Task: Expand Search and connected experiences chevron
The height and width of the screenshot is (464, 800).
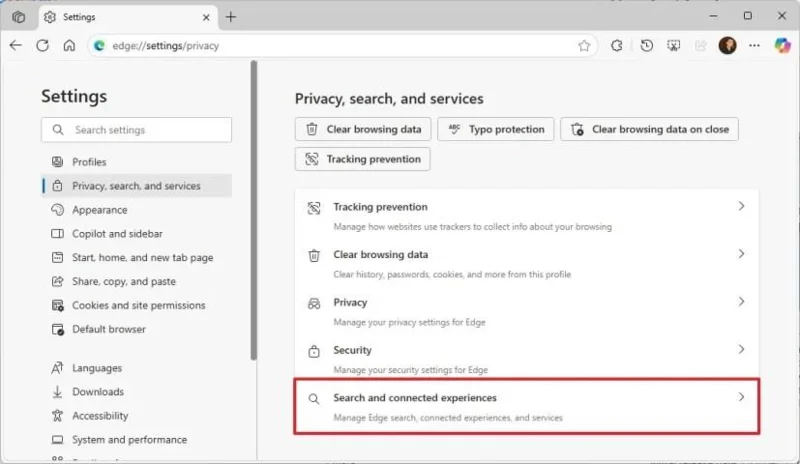Action: pyautogui.click(x=741, y=397)
